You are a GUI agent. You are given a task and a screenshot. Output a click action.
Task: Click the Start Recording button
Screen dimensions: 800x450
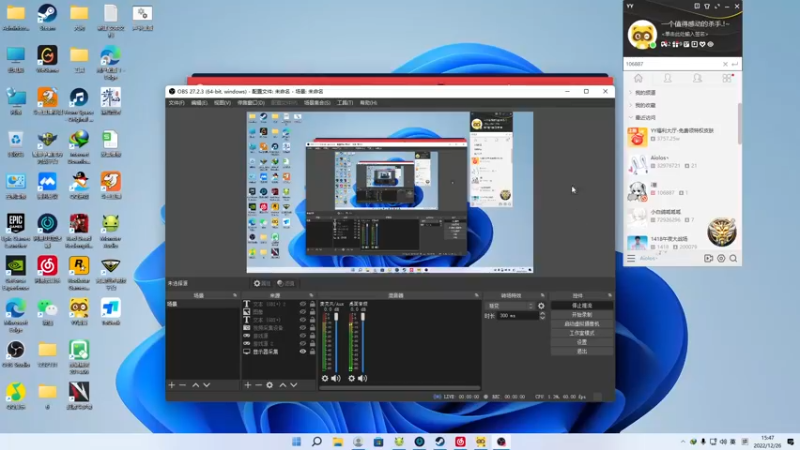[x=582, y=315]
